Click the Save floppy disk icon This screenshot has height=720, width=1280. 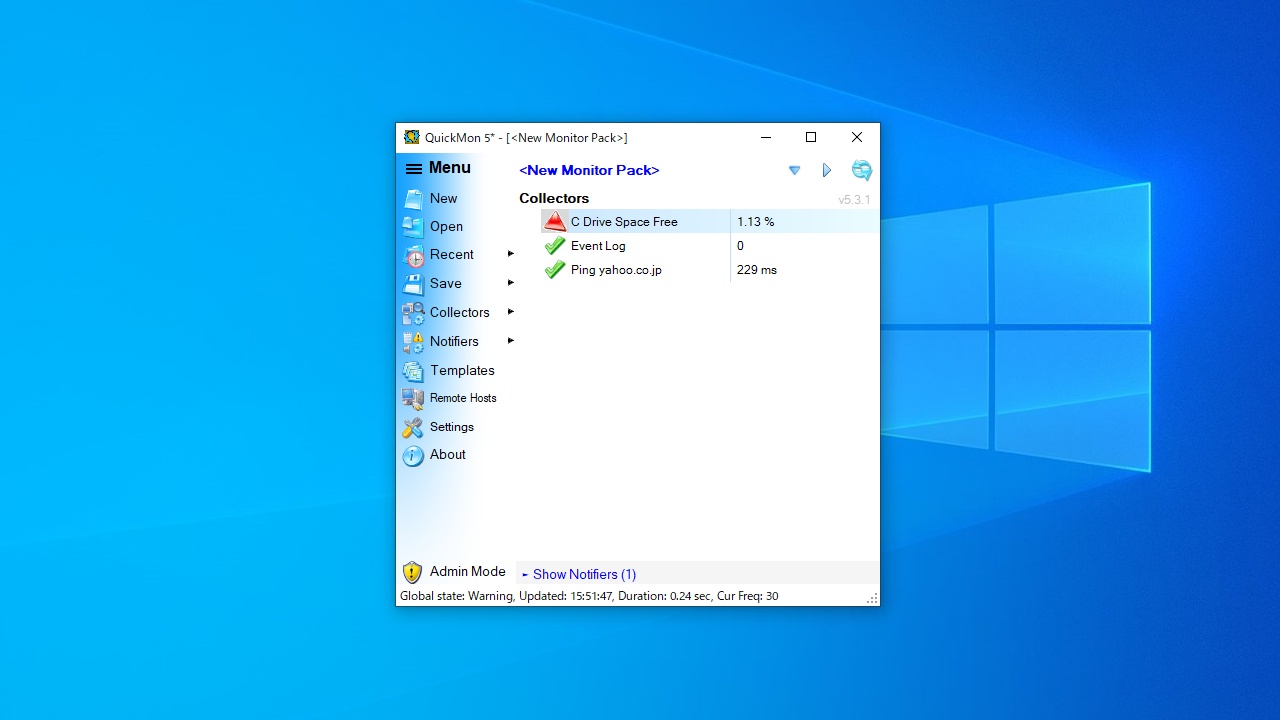[413, 284]
